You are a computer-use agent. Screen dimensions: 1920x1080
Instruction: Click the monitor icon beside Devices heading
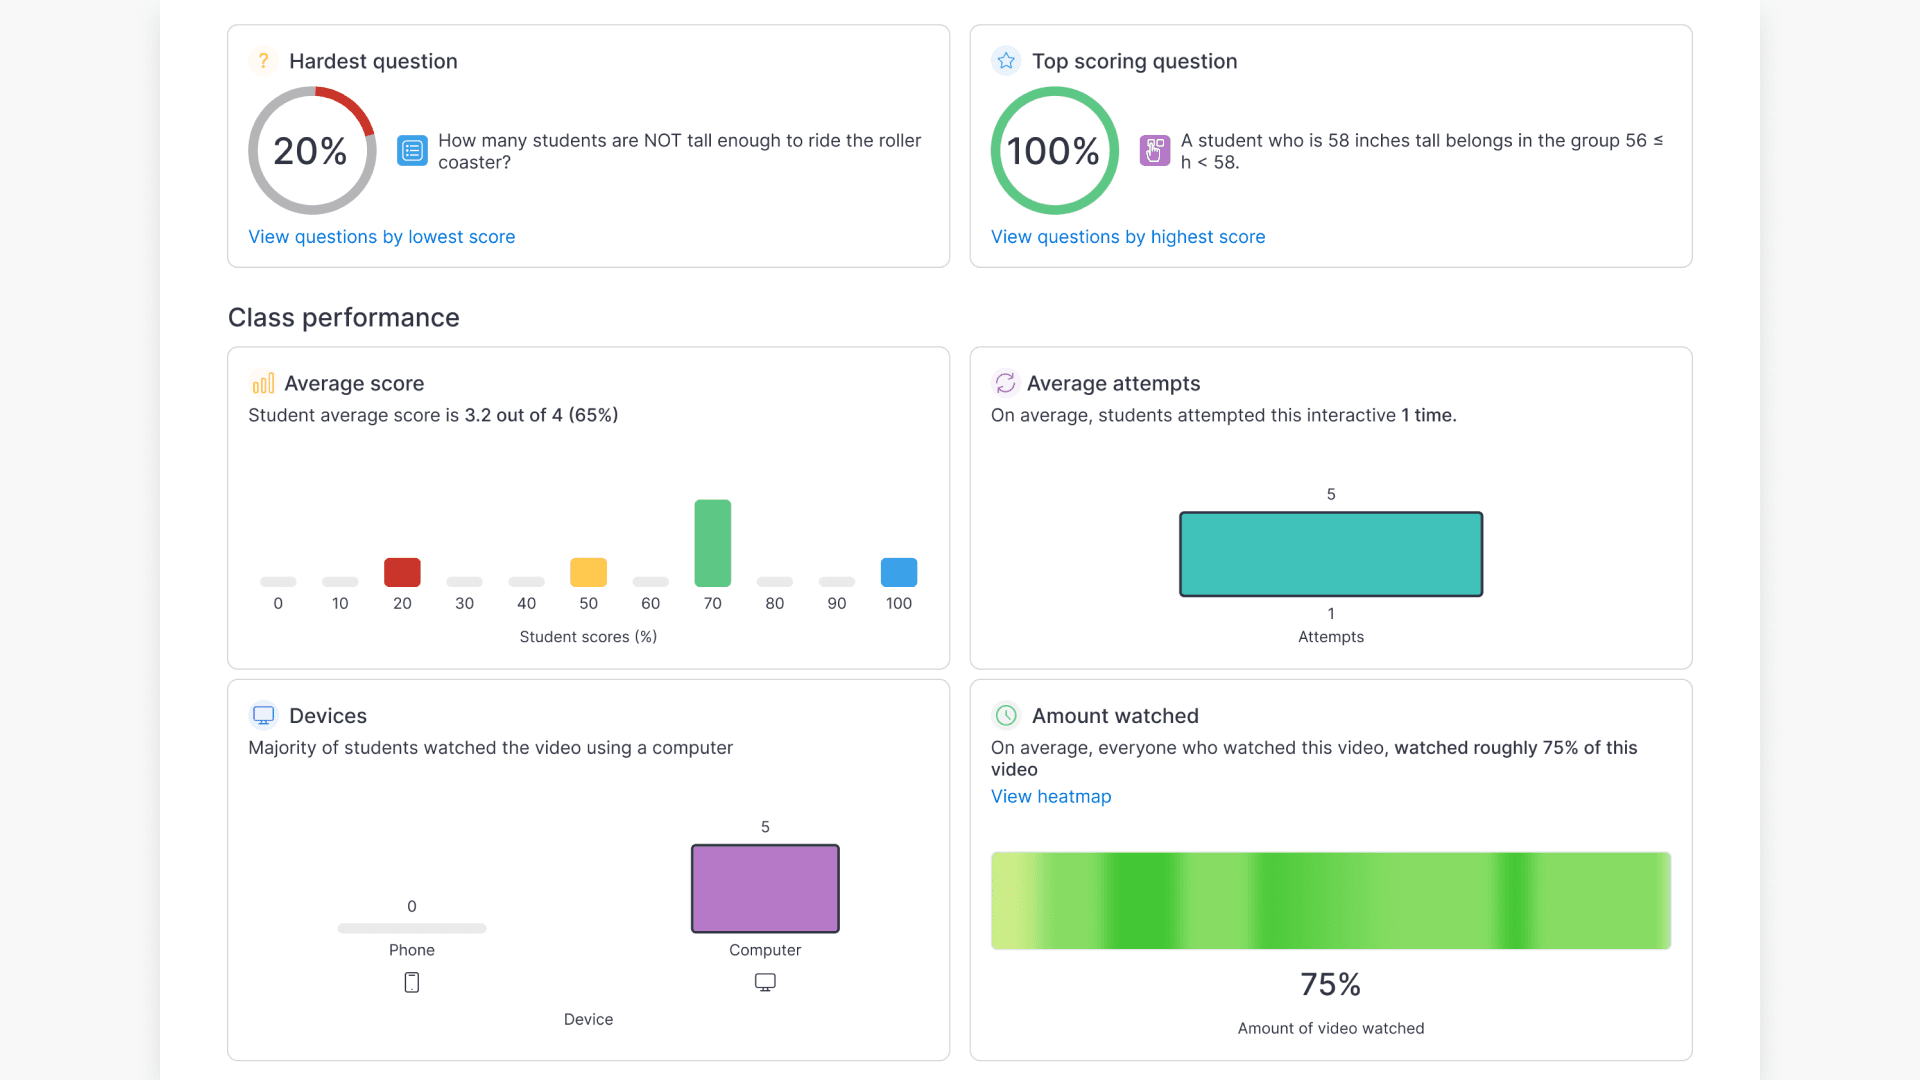(263, 715)
